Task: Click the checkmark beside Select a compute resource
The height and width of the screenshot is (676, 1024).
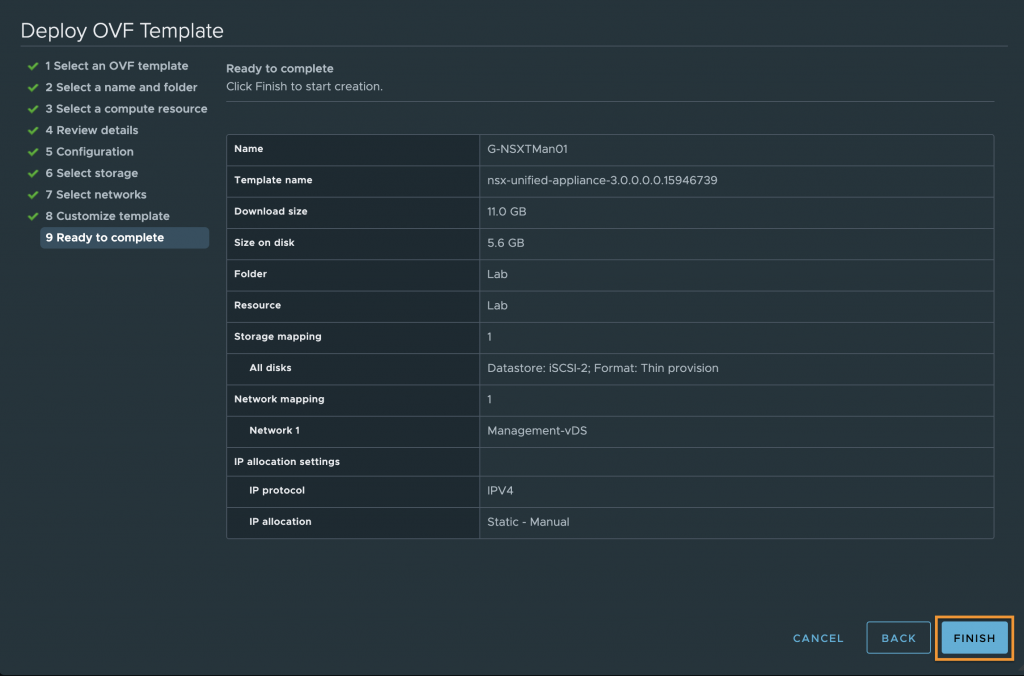Action: click(33, 109)
